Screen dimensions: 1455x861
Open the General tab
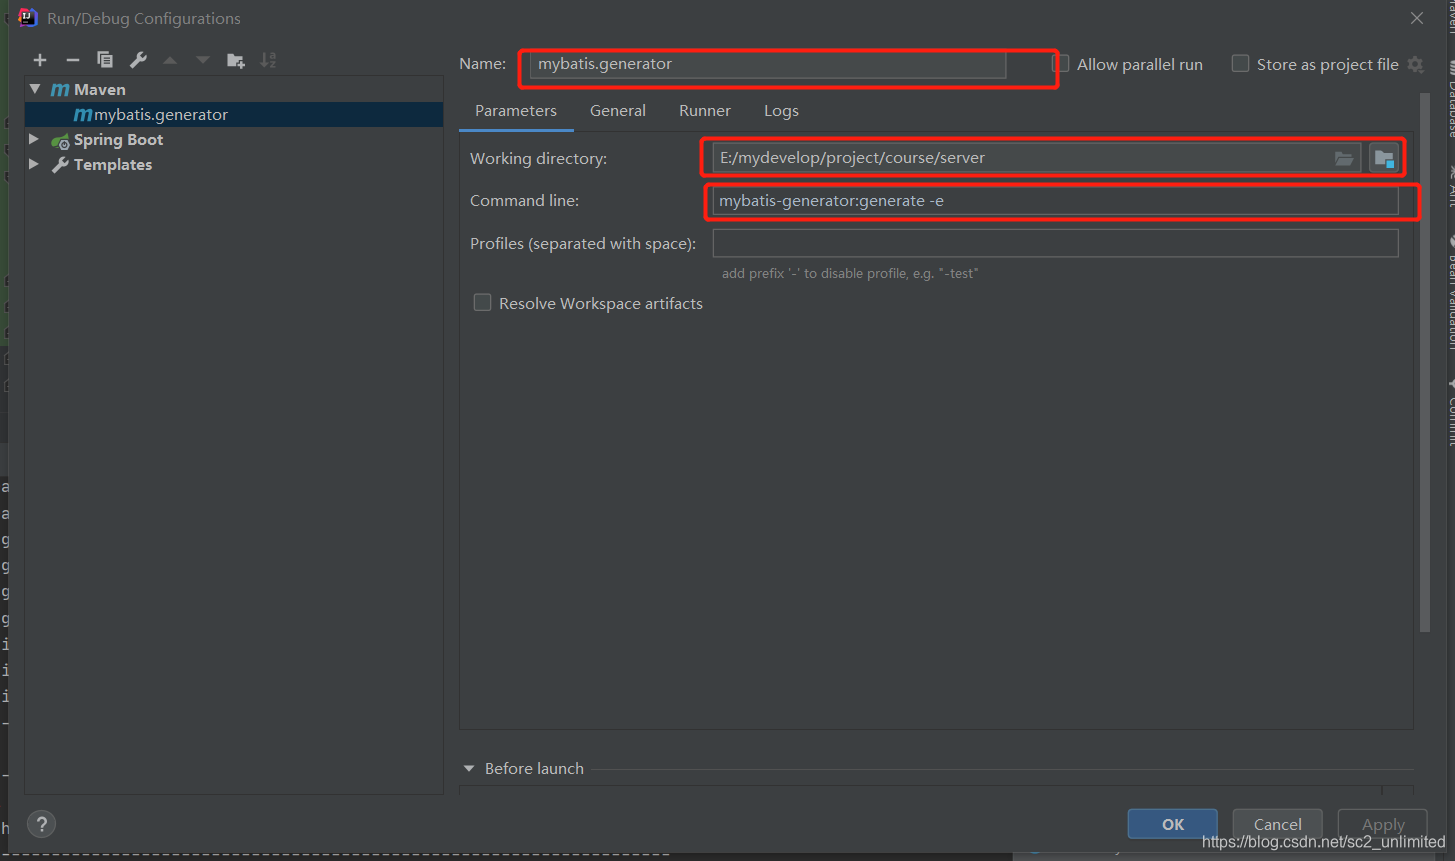618,111
